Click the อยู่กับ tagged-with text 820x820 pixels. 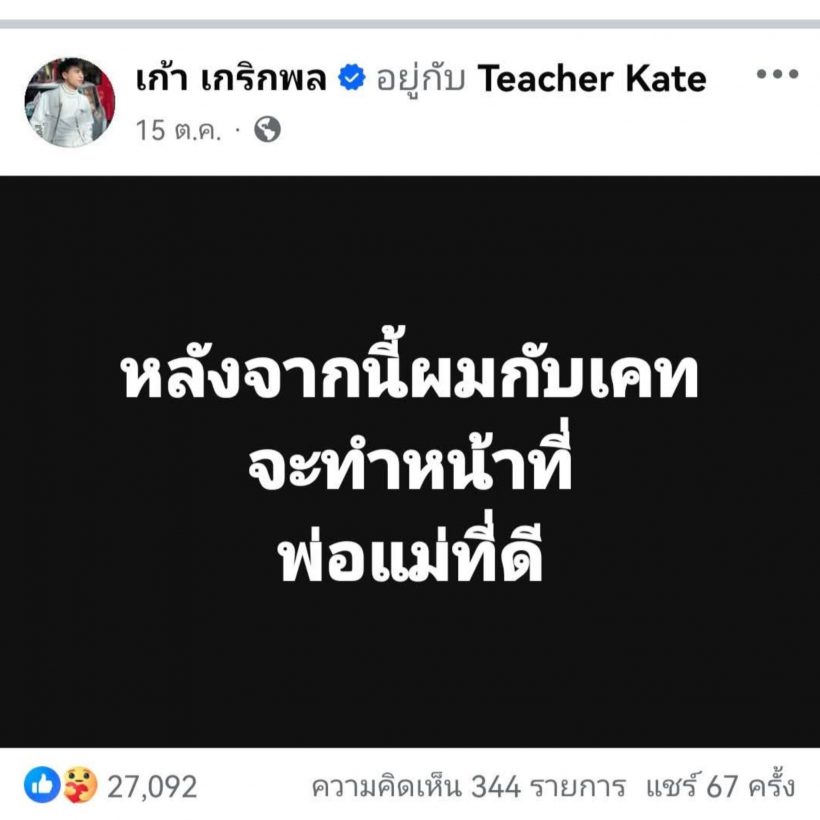pos(420,79)
